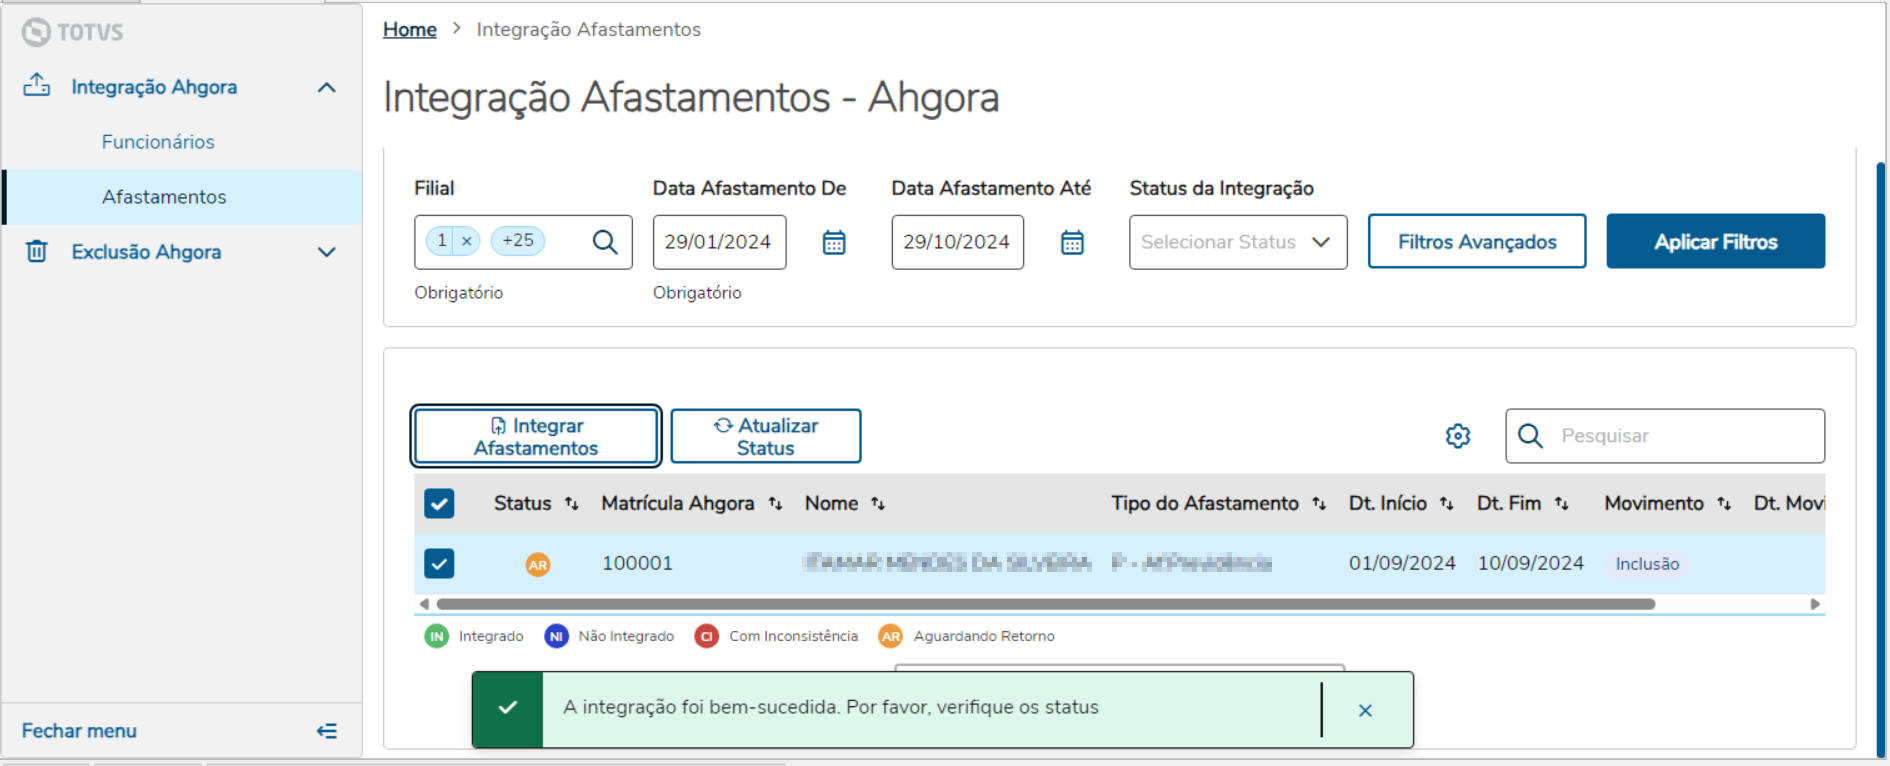This screenshot has width=1890, height=766.
Task: Uncheck the row 100001 checkbox
Action: pos(439,563)
